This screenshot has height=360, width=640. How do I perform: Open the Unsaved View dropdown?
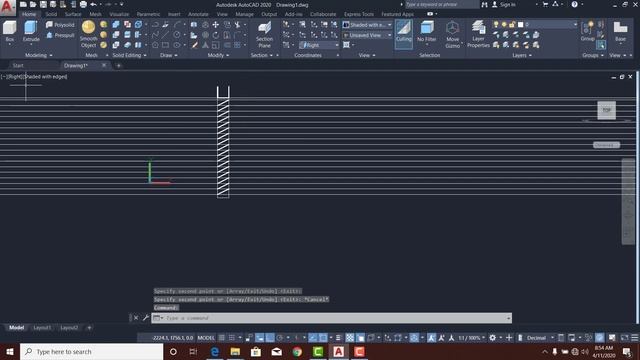click(x=367, y=36)
